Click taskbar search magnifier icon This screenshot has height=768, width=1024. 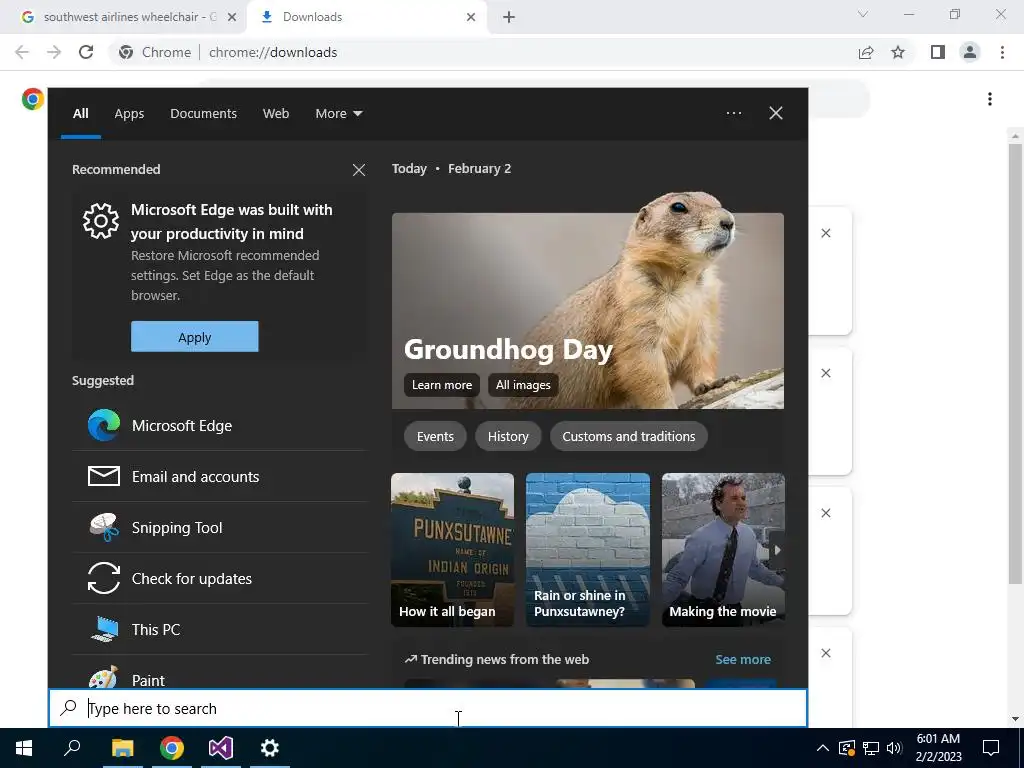coord(72,748)
